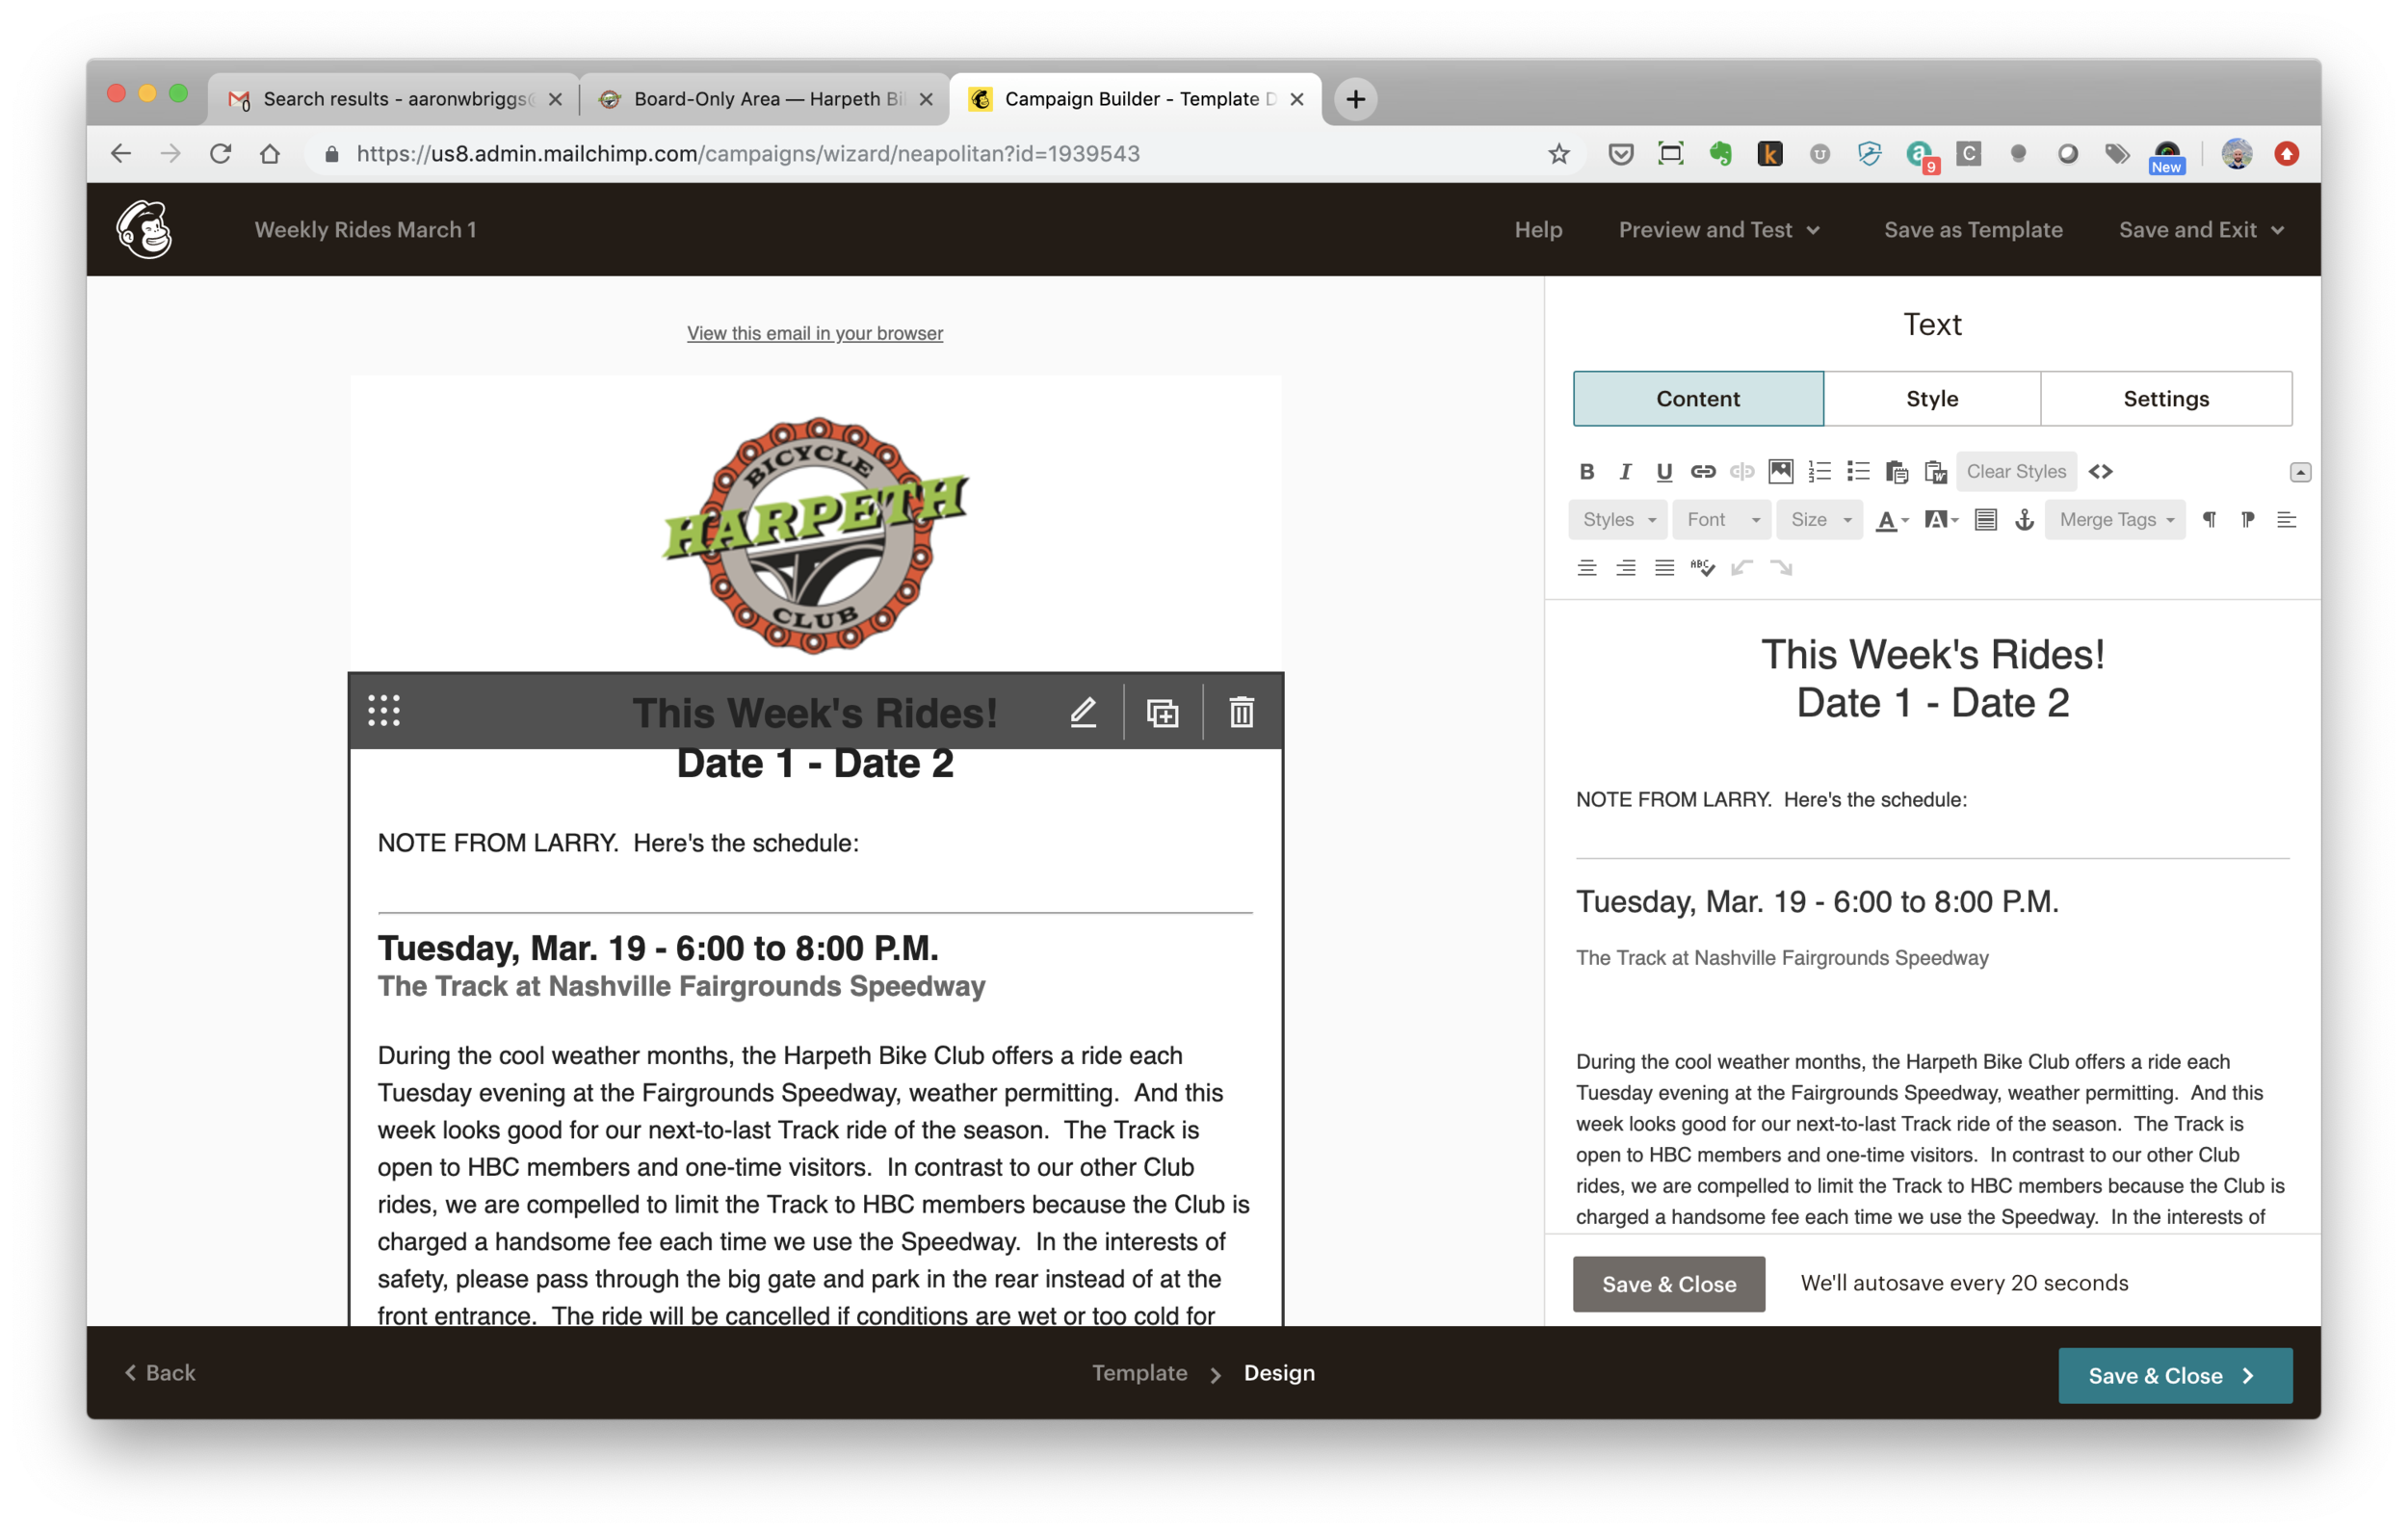Switch to the Board-Only Area tab
Image resolution: width=2408 pixels, height=1534 pixels.
[x=765, y=99]
